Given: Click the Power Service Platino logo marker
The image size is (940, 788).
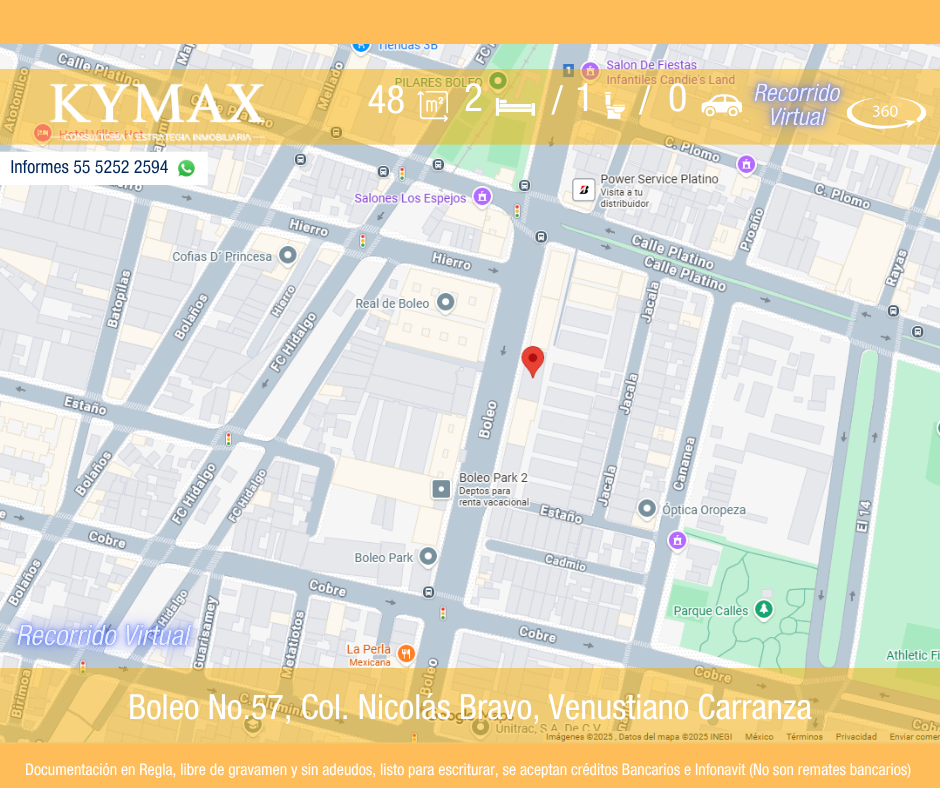Looking at the screenshot, I should pyautogui.click(x=583, y=189).
